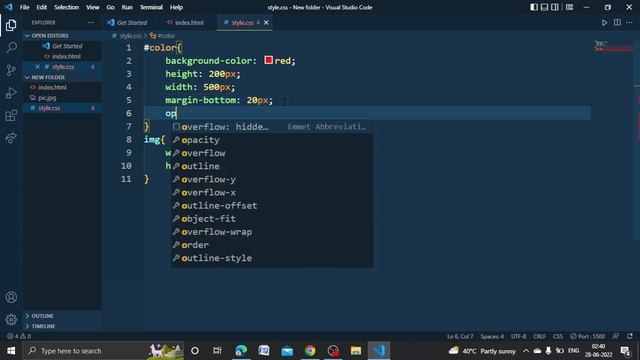Choose the outline-offset suggestion
The height and width of the screenshot is (360, 640).
pos(272,206)
